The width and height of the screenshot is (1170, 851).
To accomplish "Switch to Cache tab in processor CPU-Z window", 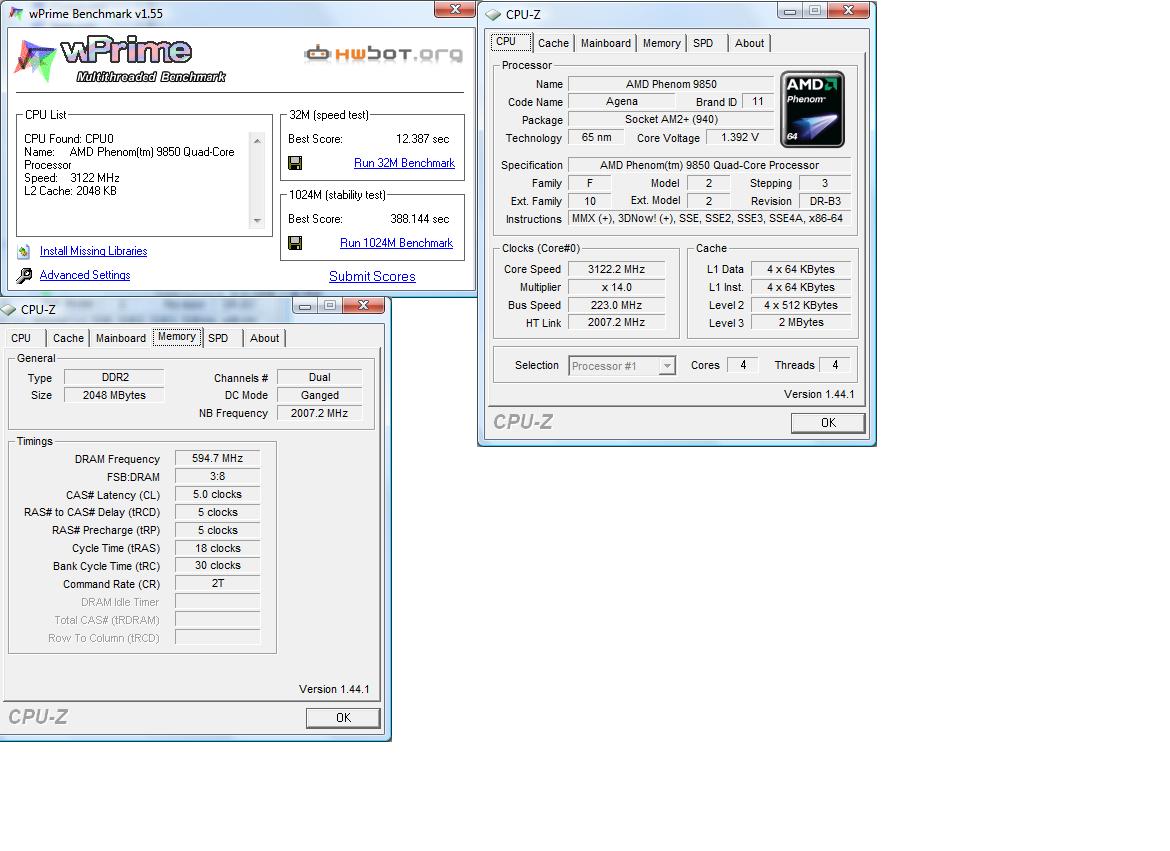I will point(554,43).
